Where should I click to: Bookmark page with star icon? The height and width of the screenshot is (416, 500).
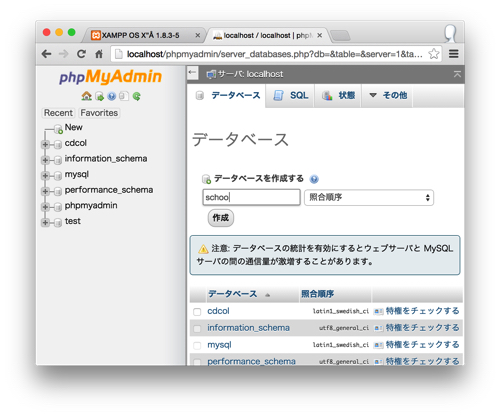tap(434, 54)
